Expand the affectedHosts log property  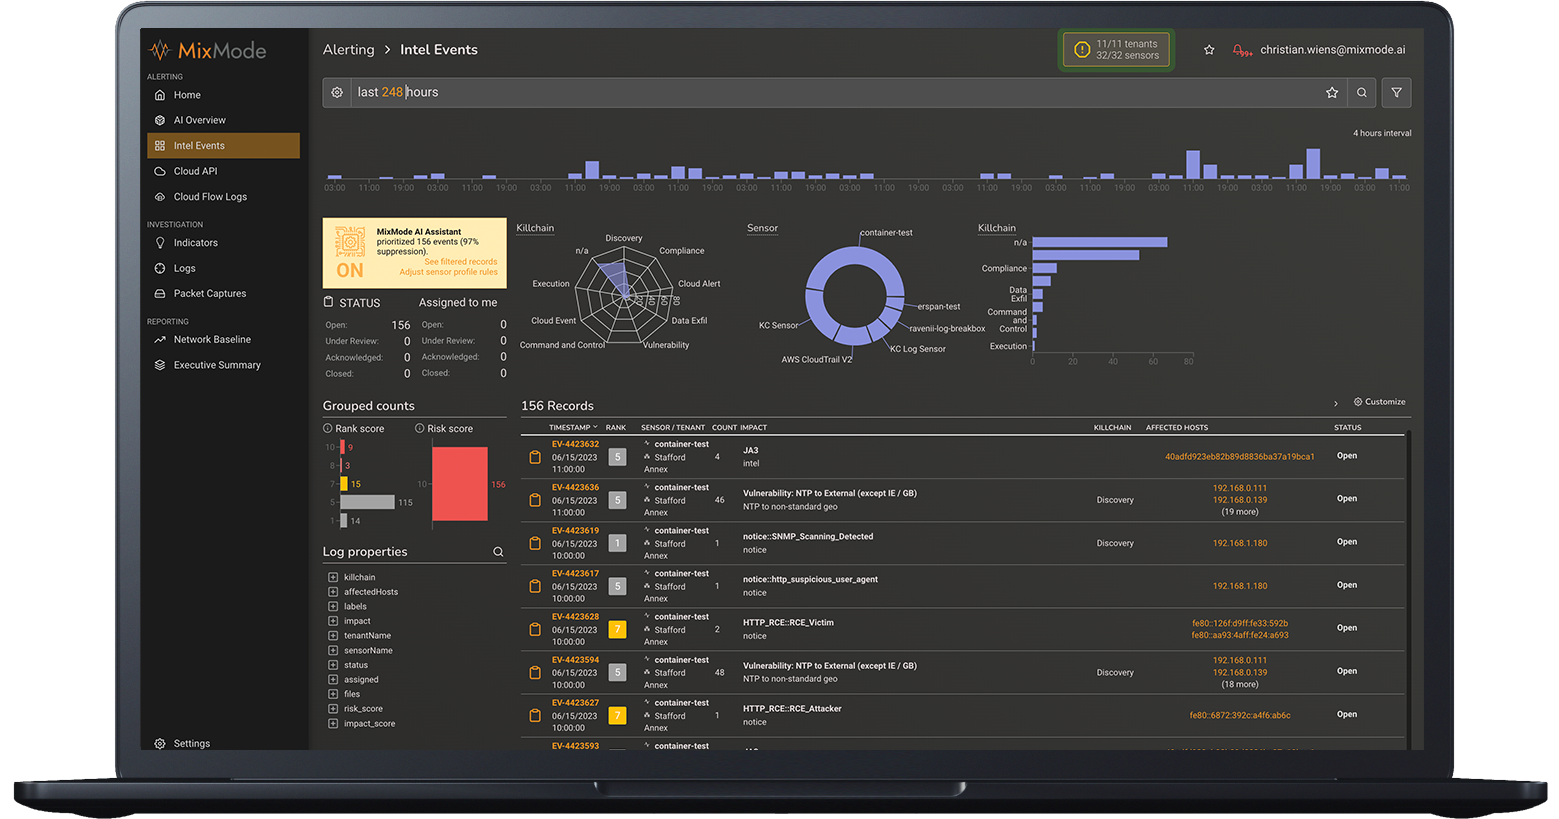pyautogui.click(x=333, y=592)
